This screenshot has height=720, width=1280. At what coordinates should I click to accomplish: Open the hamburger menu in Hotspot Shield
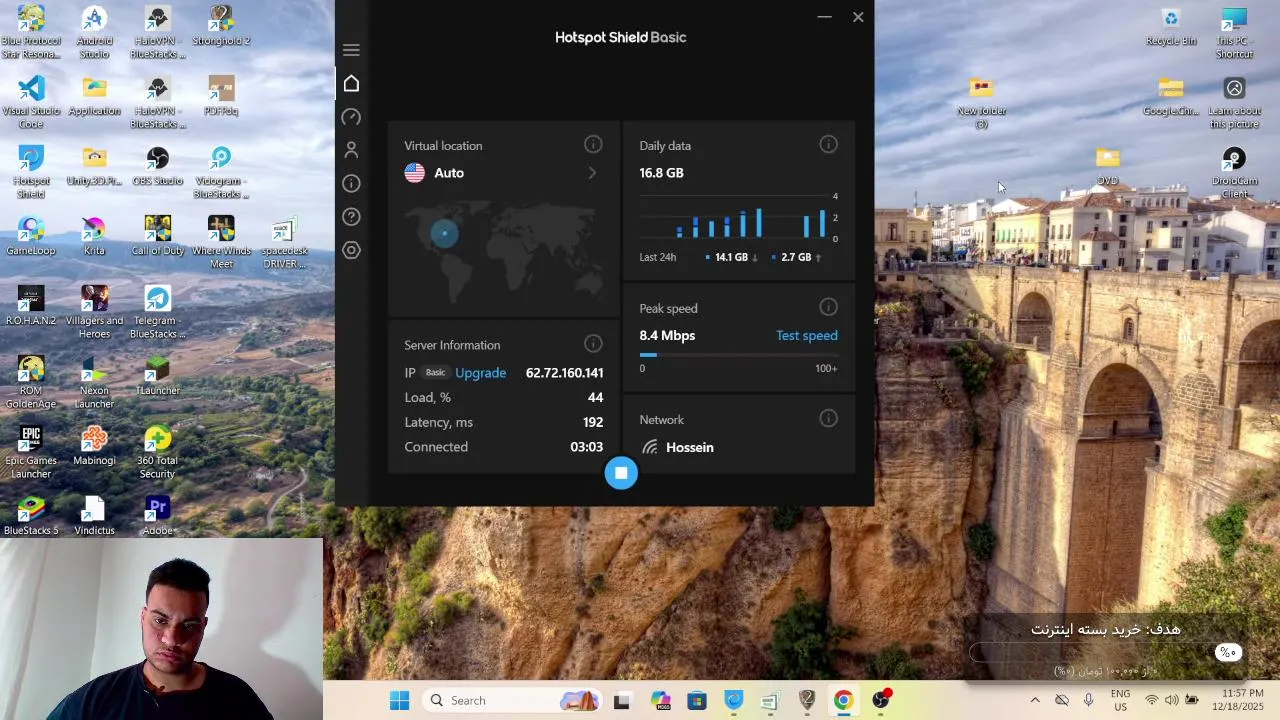pyautogui.click(x=351, y=50)
